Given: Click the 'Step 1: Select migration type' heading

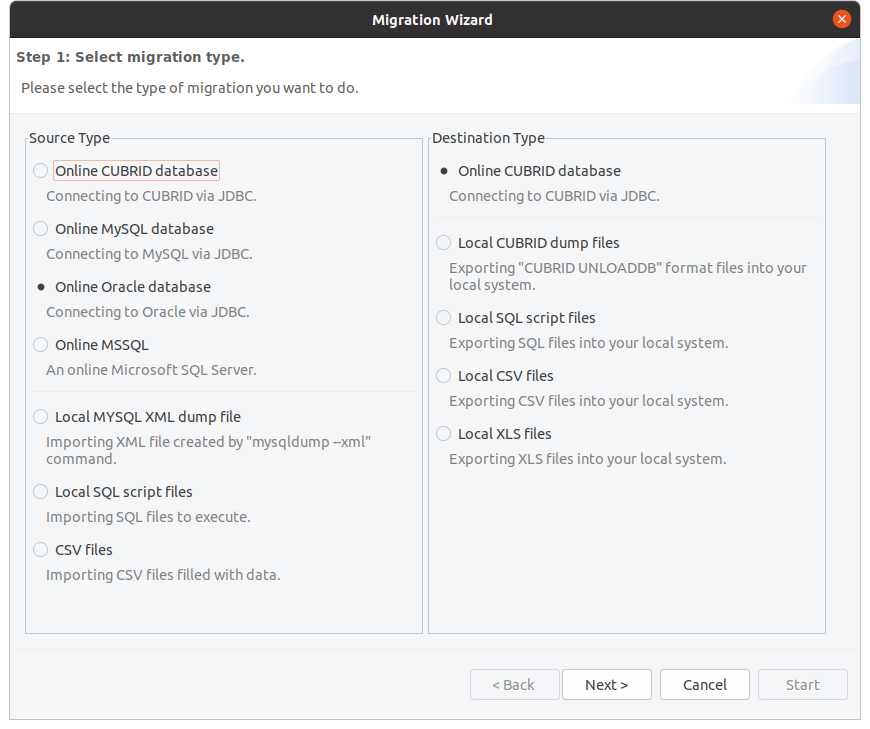Looking at the screenshot, I should 131,57.
